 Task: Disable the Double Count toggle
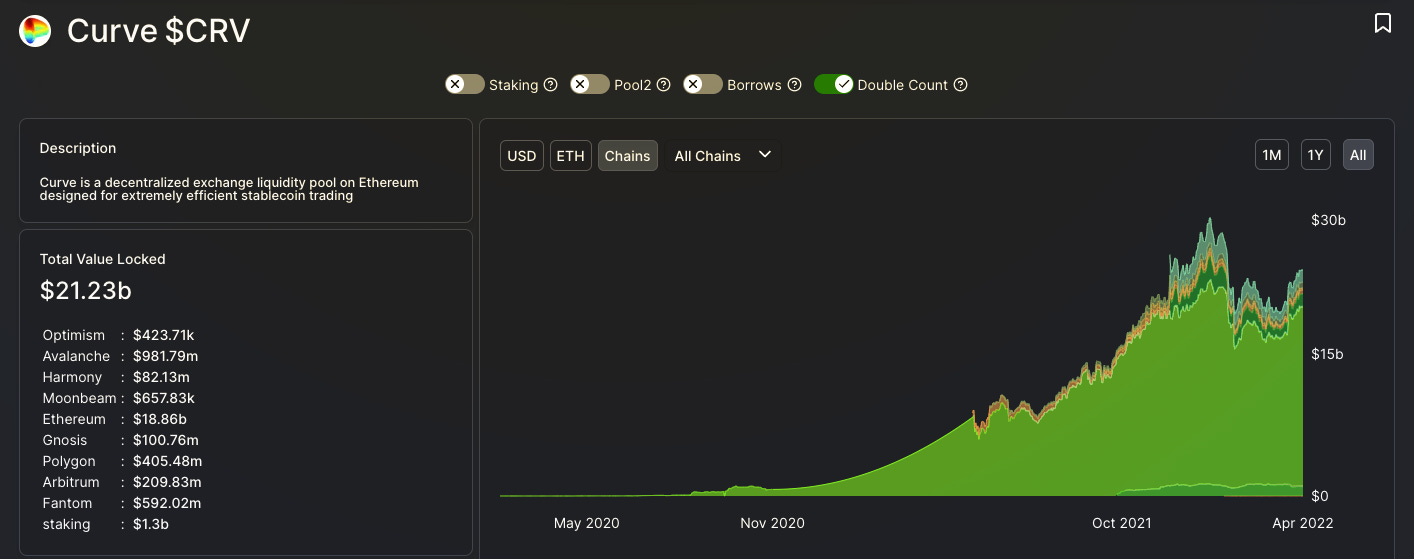click(833, 85)
